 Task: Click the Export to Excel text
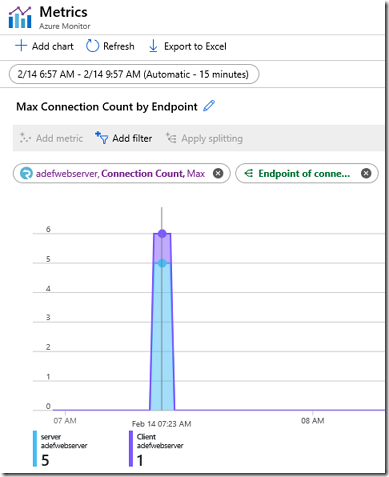(195, 46)
